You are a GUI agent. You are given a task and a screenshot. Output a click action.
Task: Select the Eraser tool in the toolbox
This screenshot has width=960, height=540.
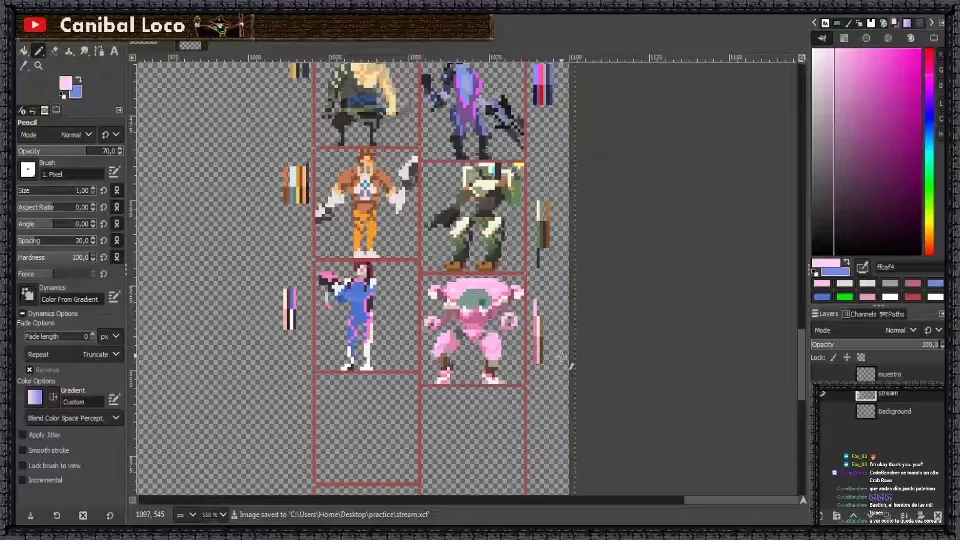(x=54, y=51)
